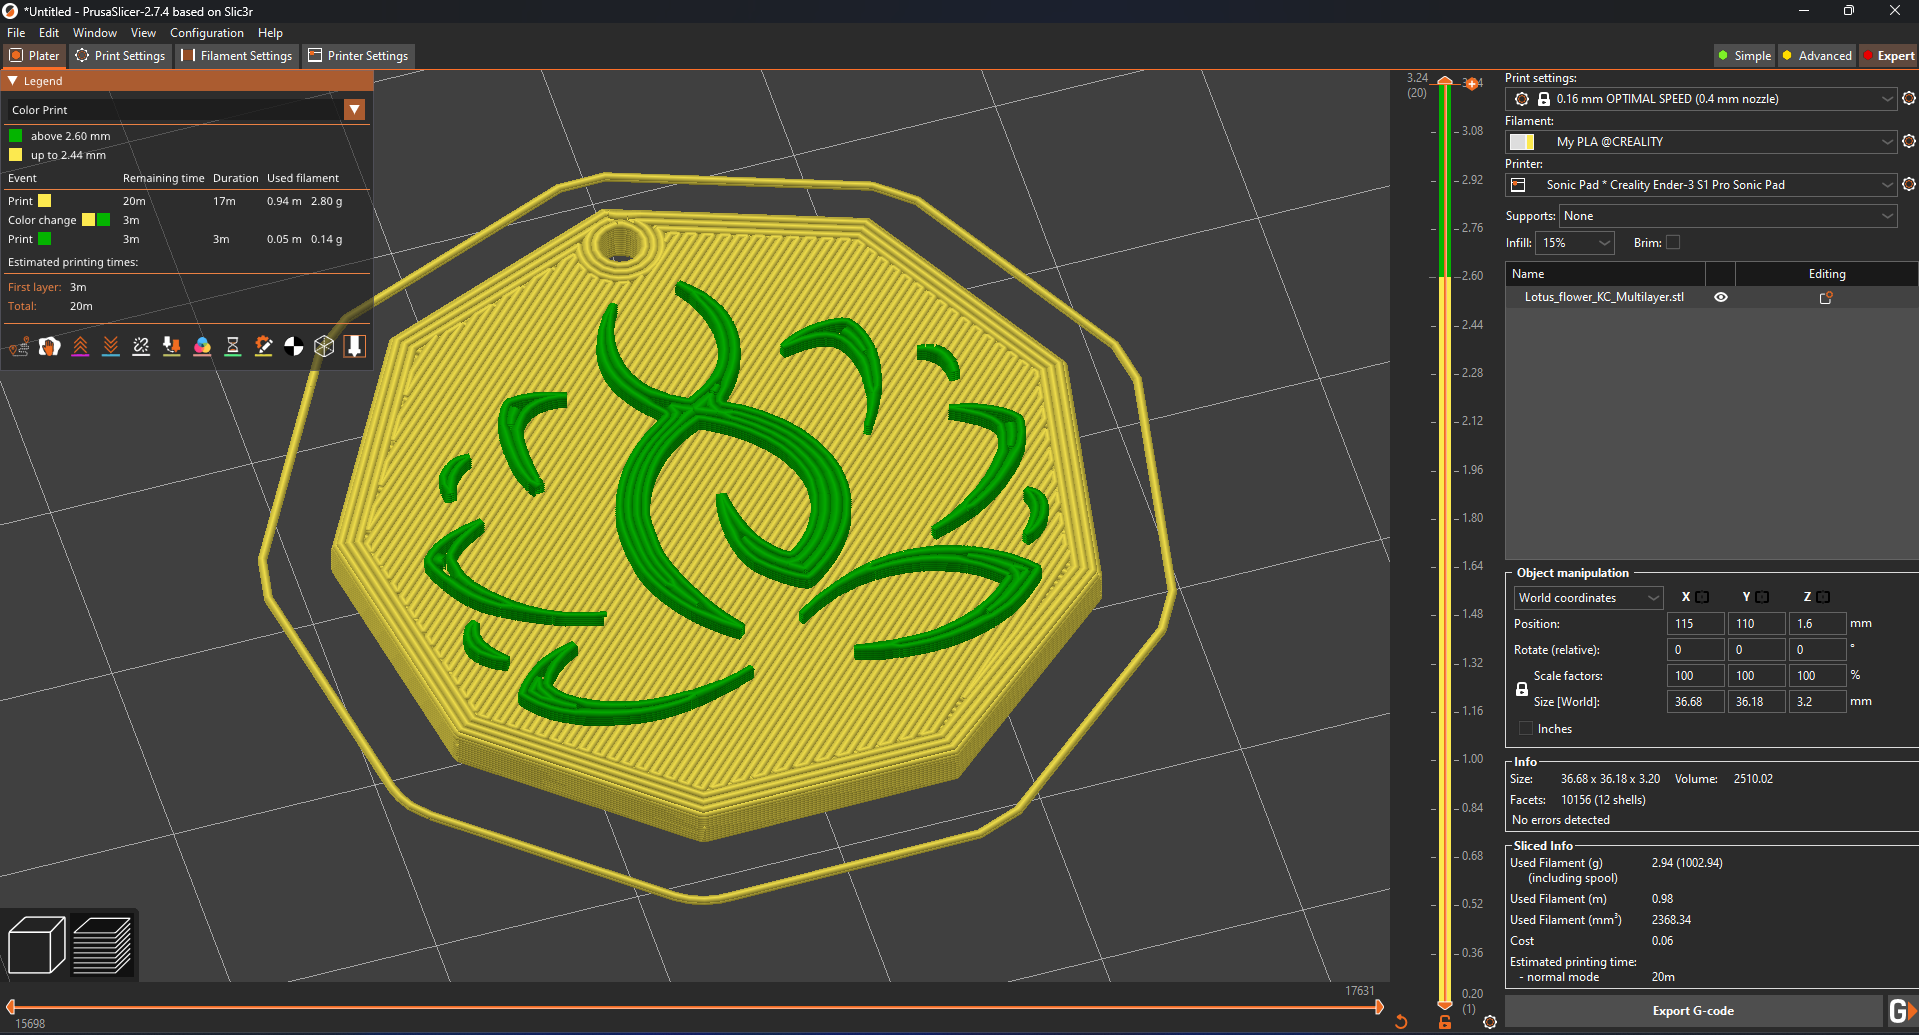Click Export G-code button
1919x1035 pixels.
click(1693, 1011)
